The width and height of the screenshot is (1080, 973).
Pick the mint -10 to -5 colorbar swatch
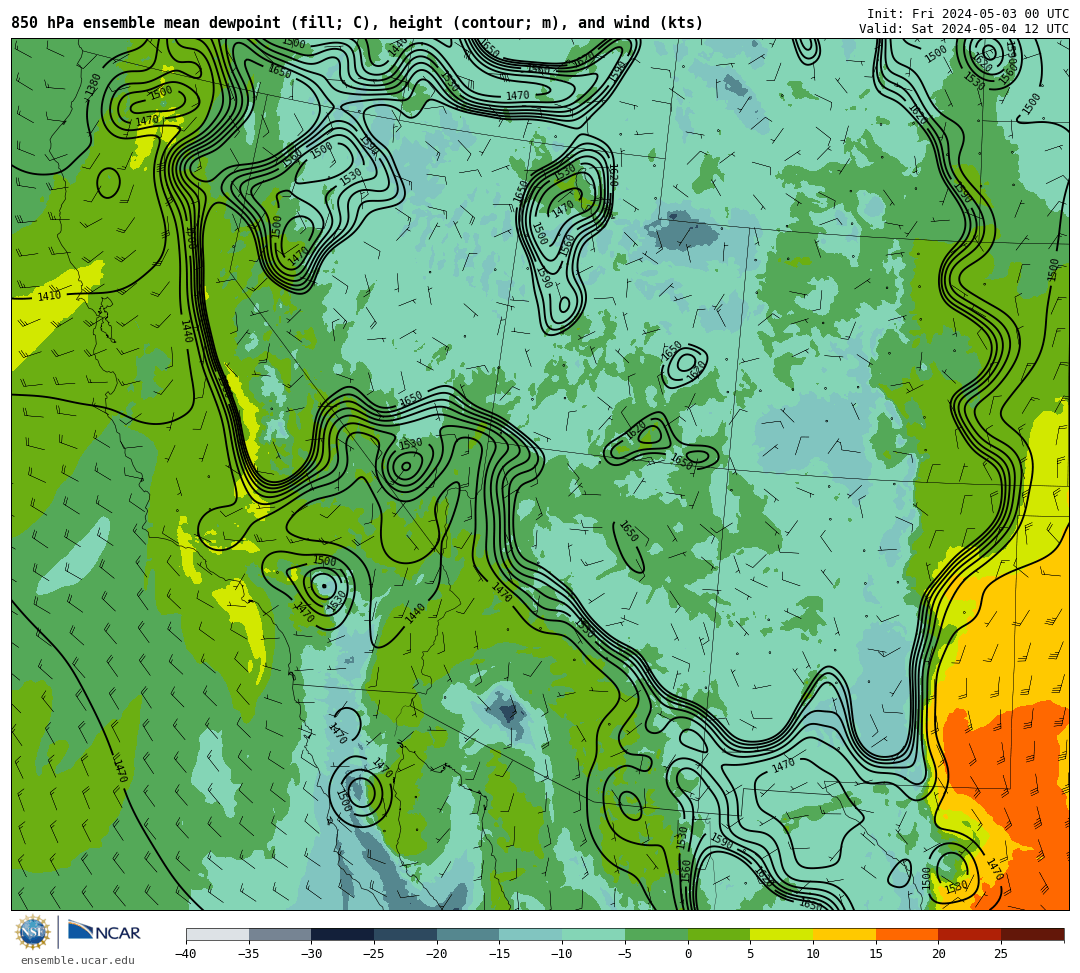pos(594,934)
